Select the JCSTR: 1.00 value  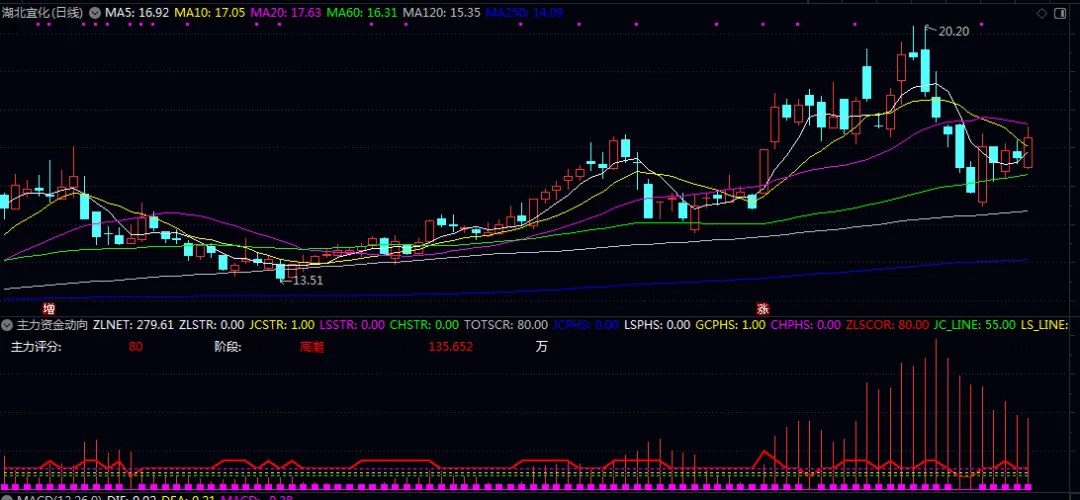point(282,324)
